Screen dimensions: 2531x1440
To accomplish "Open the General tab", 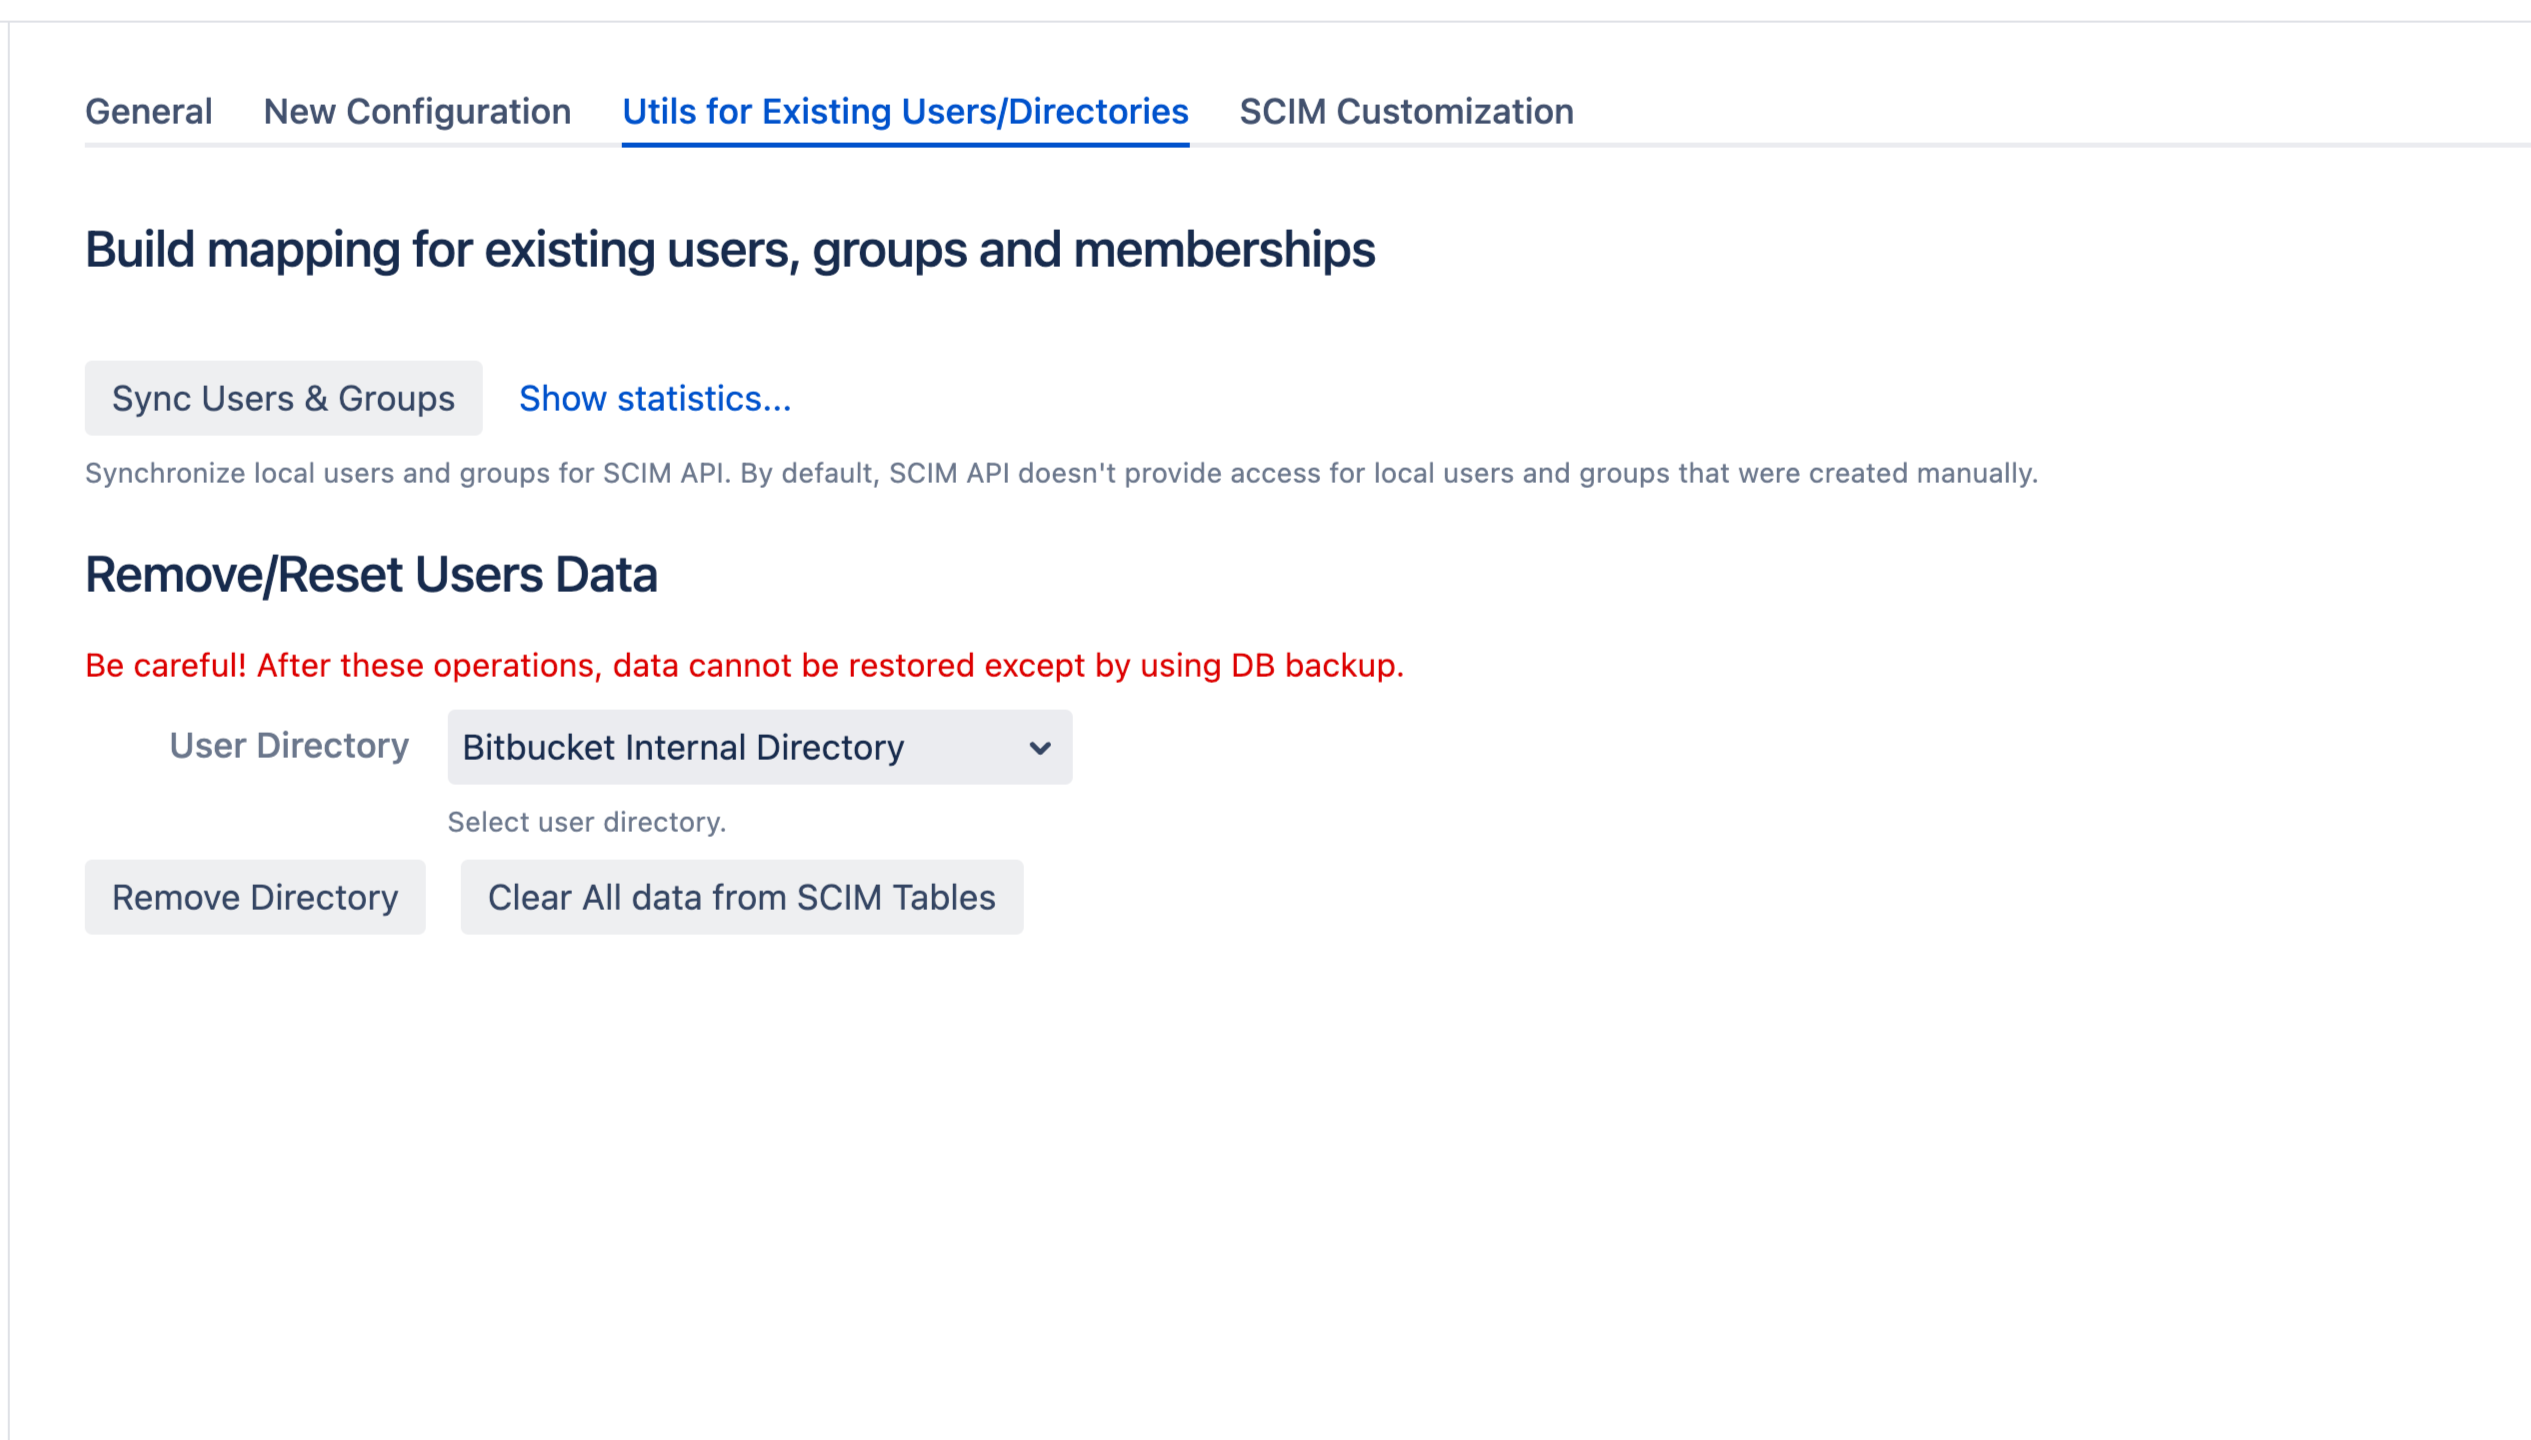I will coord(148,111).
